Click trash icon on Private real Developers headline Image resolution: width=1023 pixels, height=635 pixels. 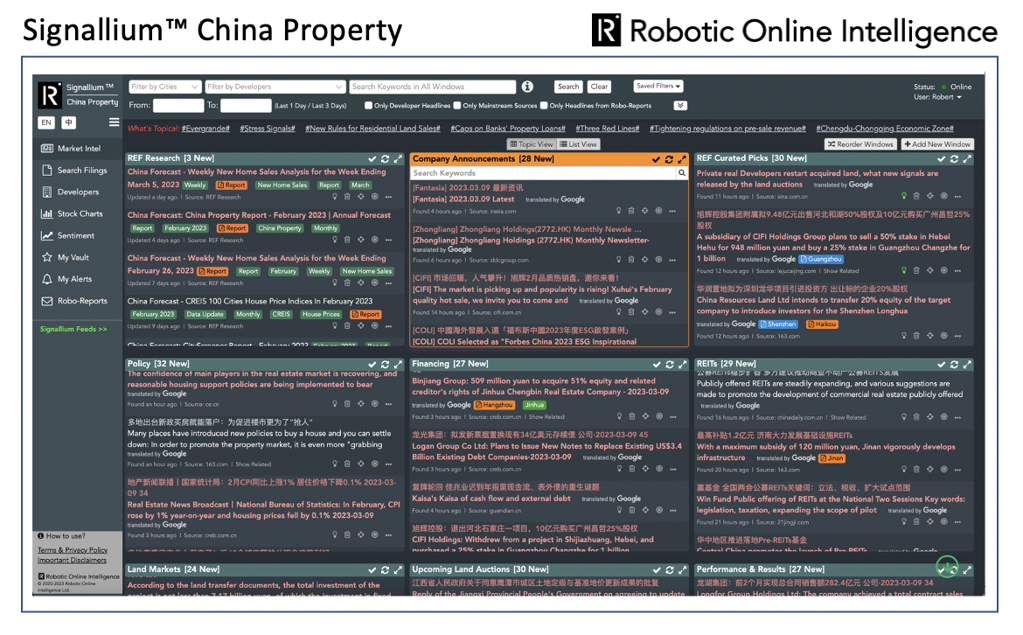[x=917, y=196]
